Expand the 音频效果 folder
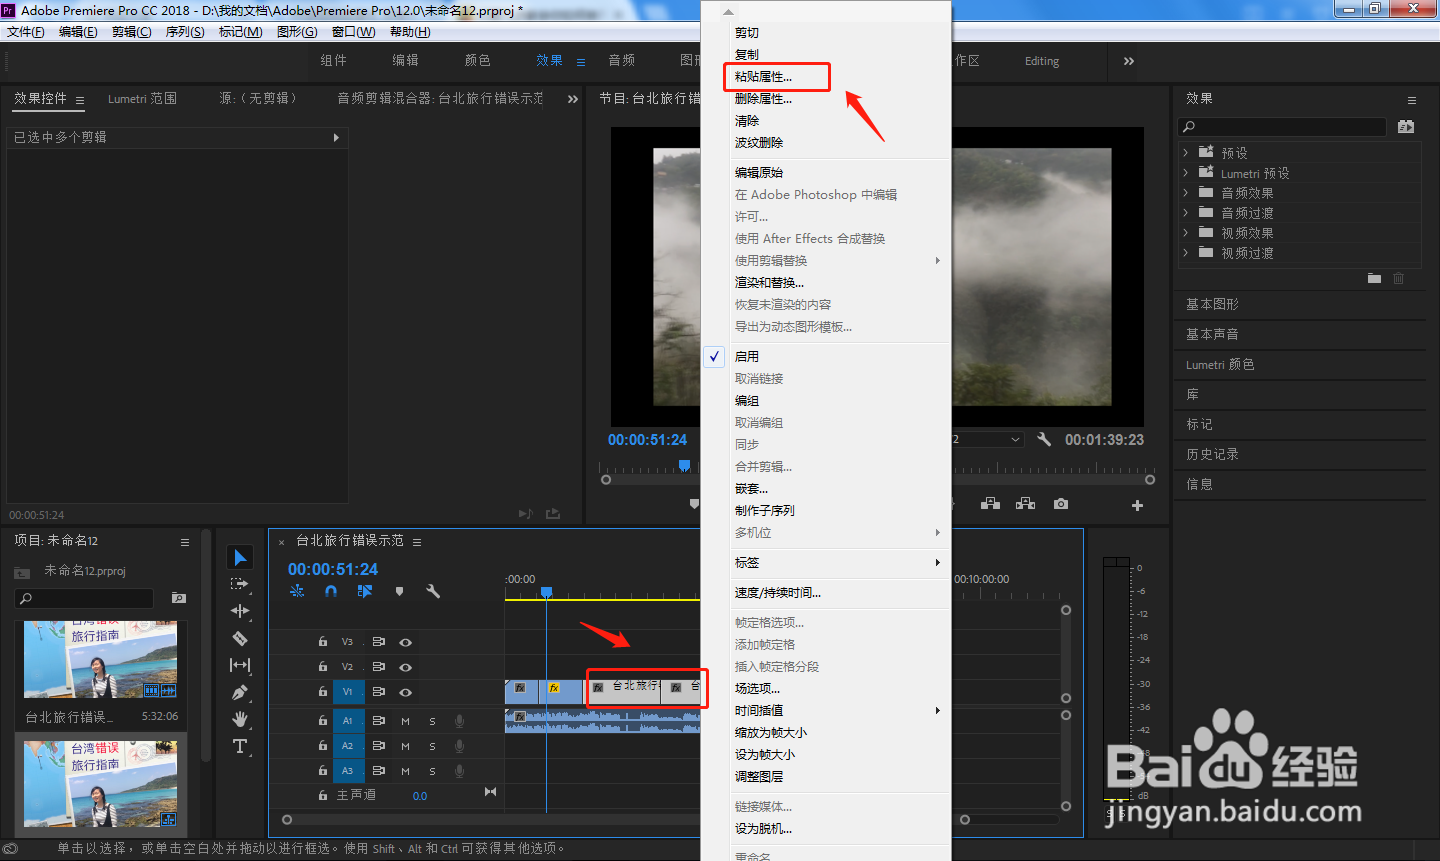The width and height of the screenshot is (1440, 861). [1186, 193]
